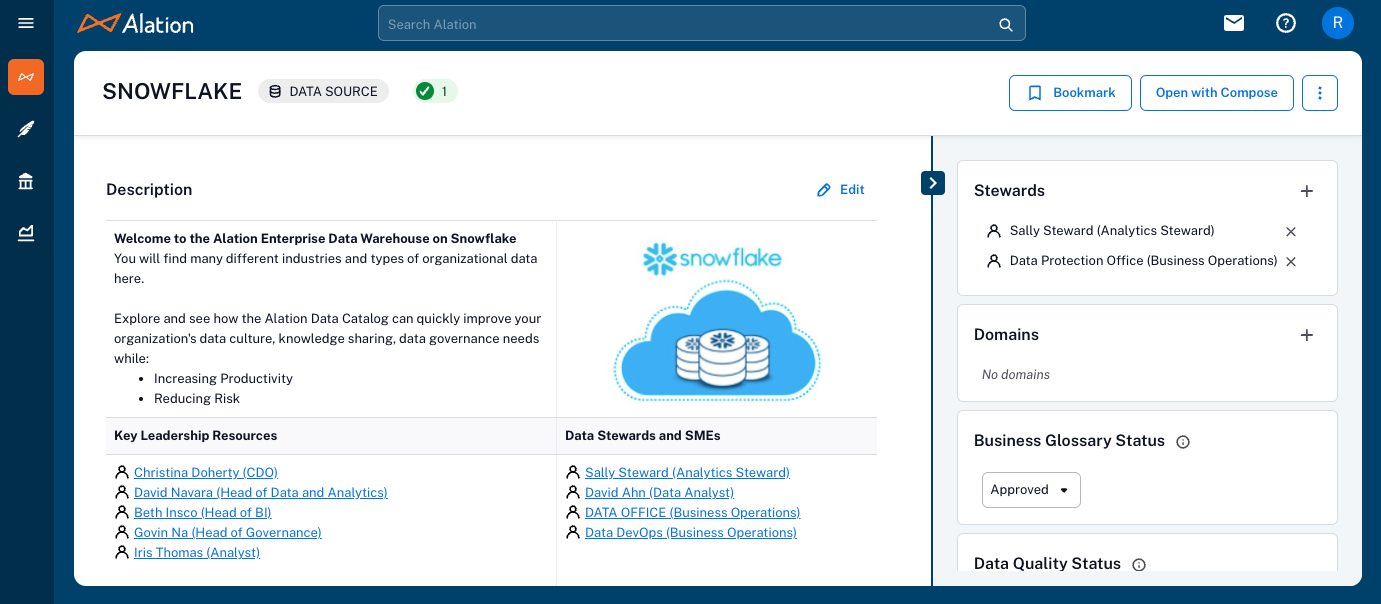Open DATA OFFICE (Business Operations) link
The height and width of the screenshot is (604, 1381).
692,513
